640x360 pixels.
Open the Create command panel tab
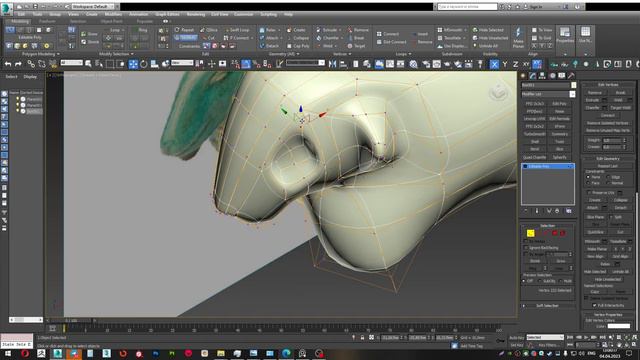(523, 76)
